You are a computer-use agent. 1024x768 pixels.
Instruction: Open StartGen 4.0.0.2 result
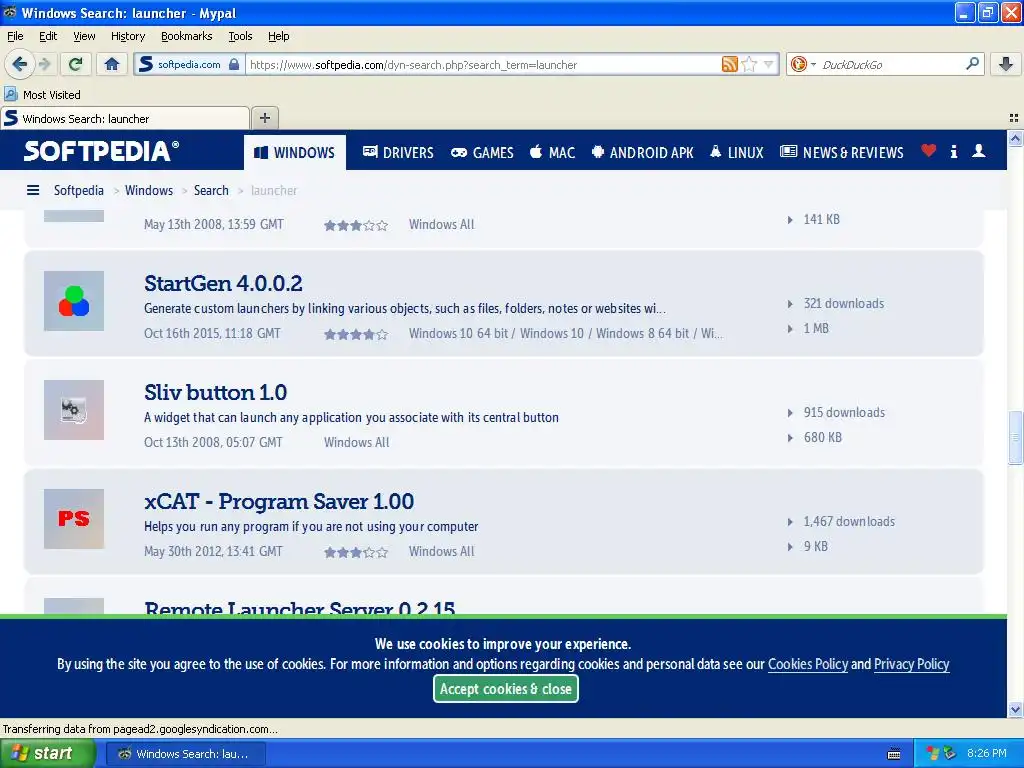pos(223,283)
